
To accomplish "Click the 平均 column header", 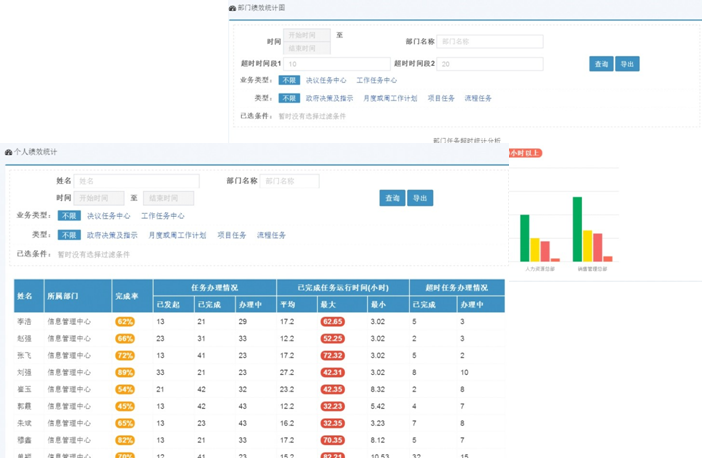I will click(x=297, y=305).
